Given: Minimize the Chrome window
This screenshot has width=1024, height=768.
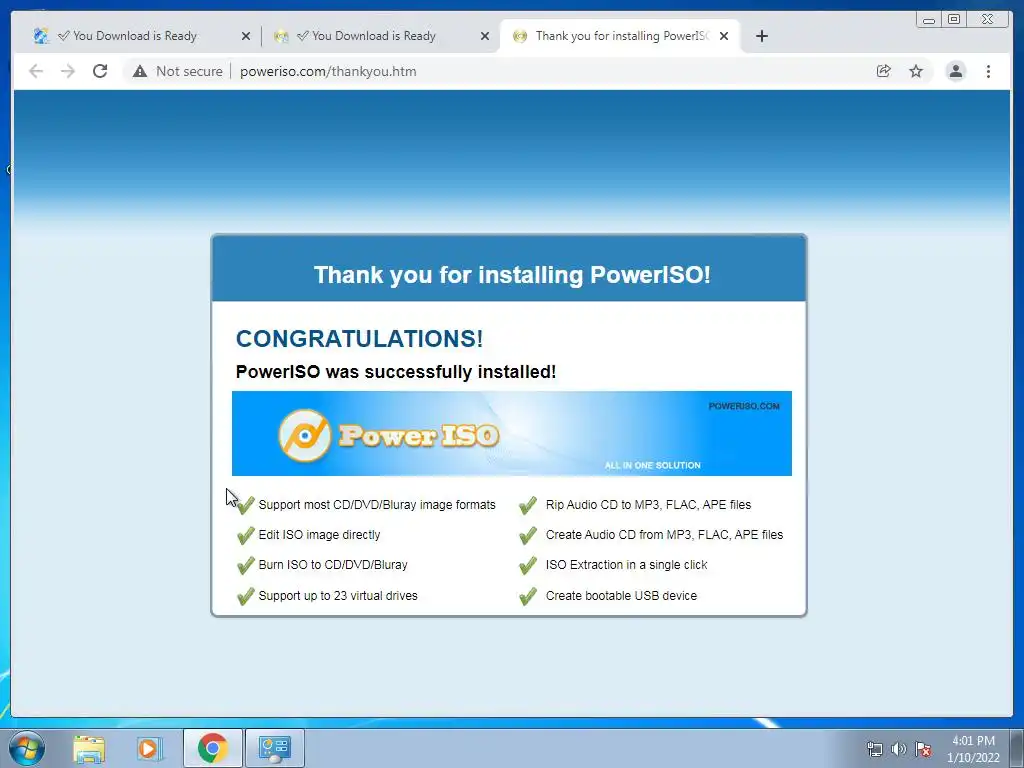Looking at the screenshot, I should pyautogui.click(x=929, y=20).
